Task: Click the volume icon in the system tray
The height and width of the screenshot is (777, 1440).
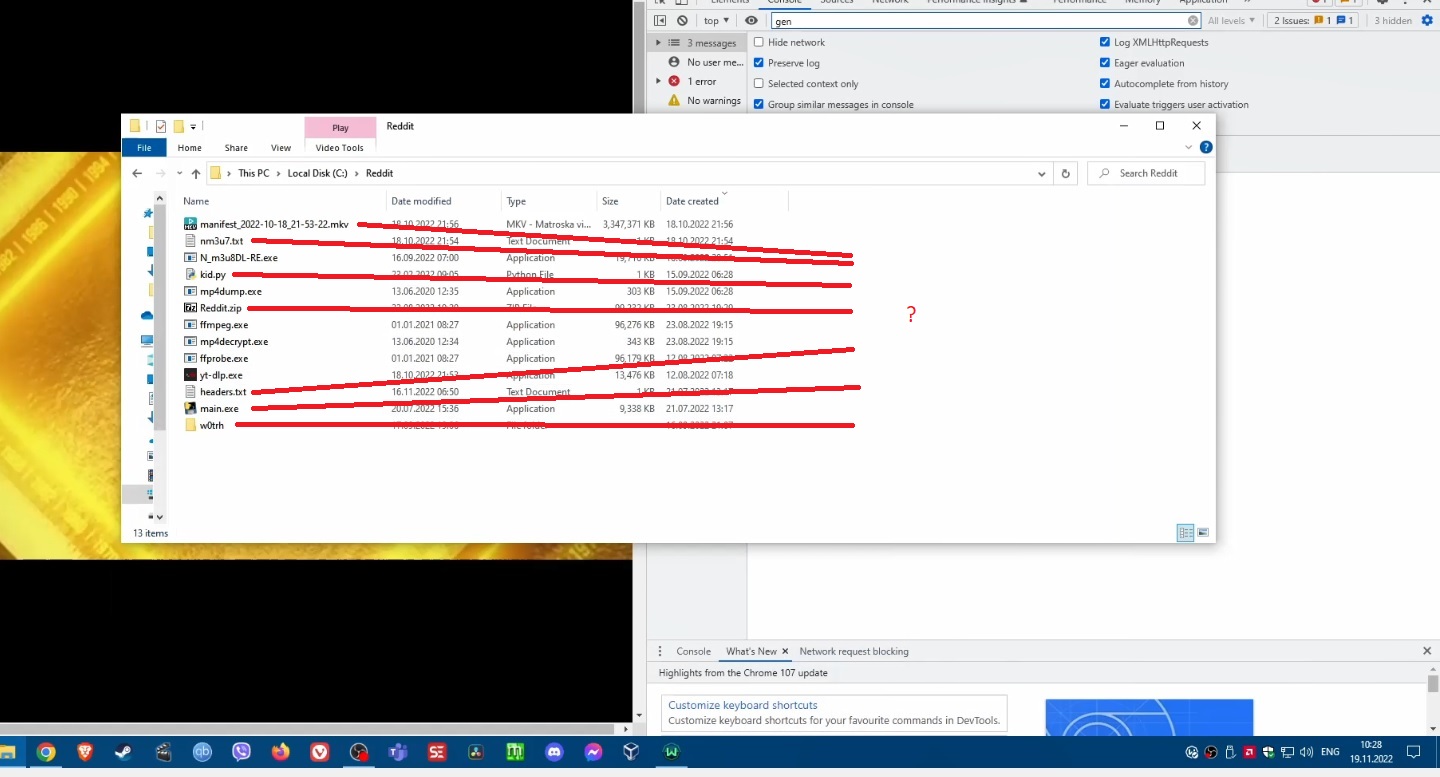Action: [x=1306, y=752]
